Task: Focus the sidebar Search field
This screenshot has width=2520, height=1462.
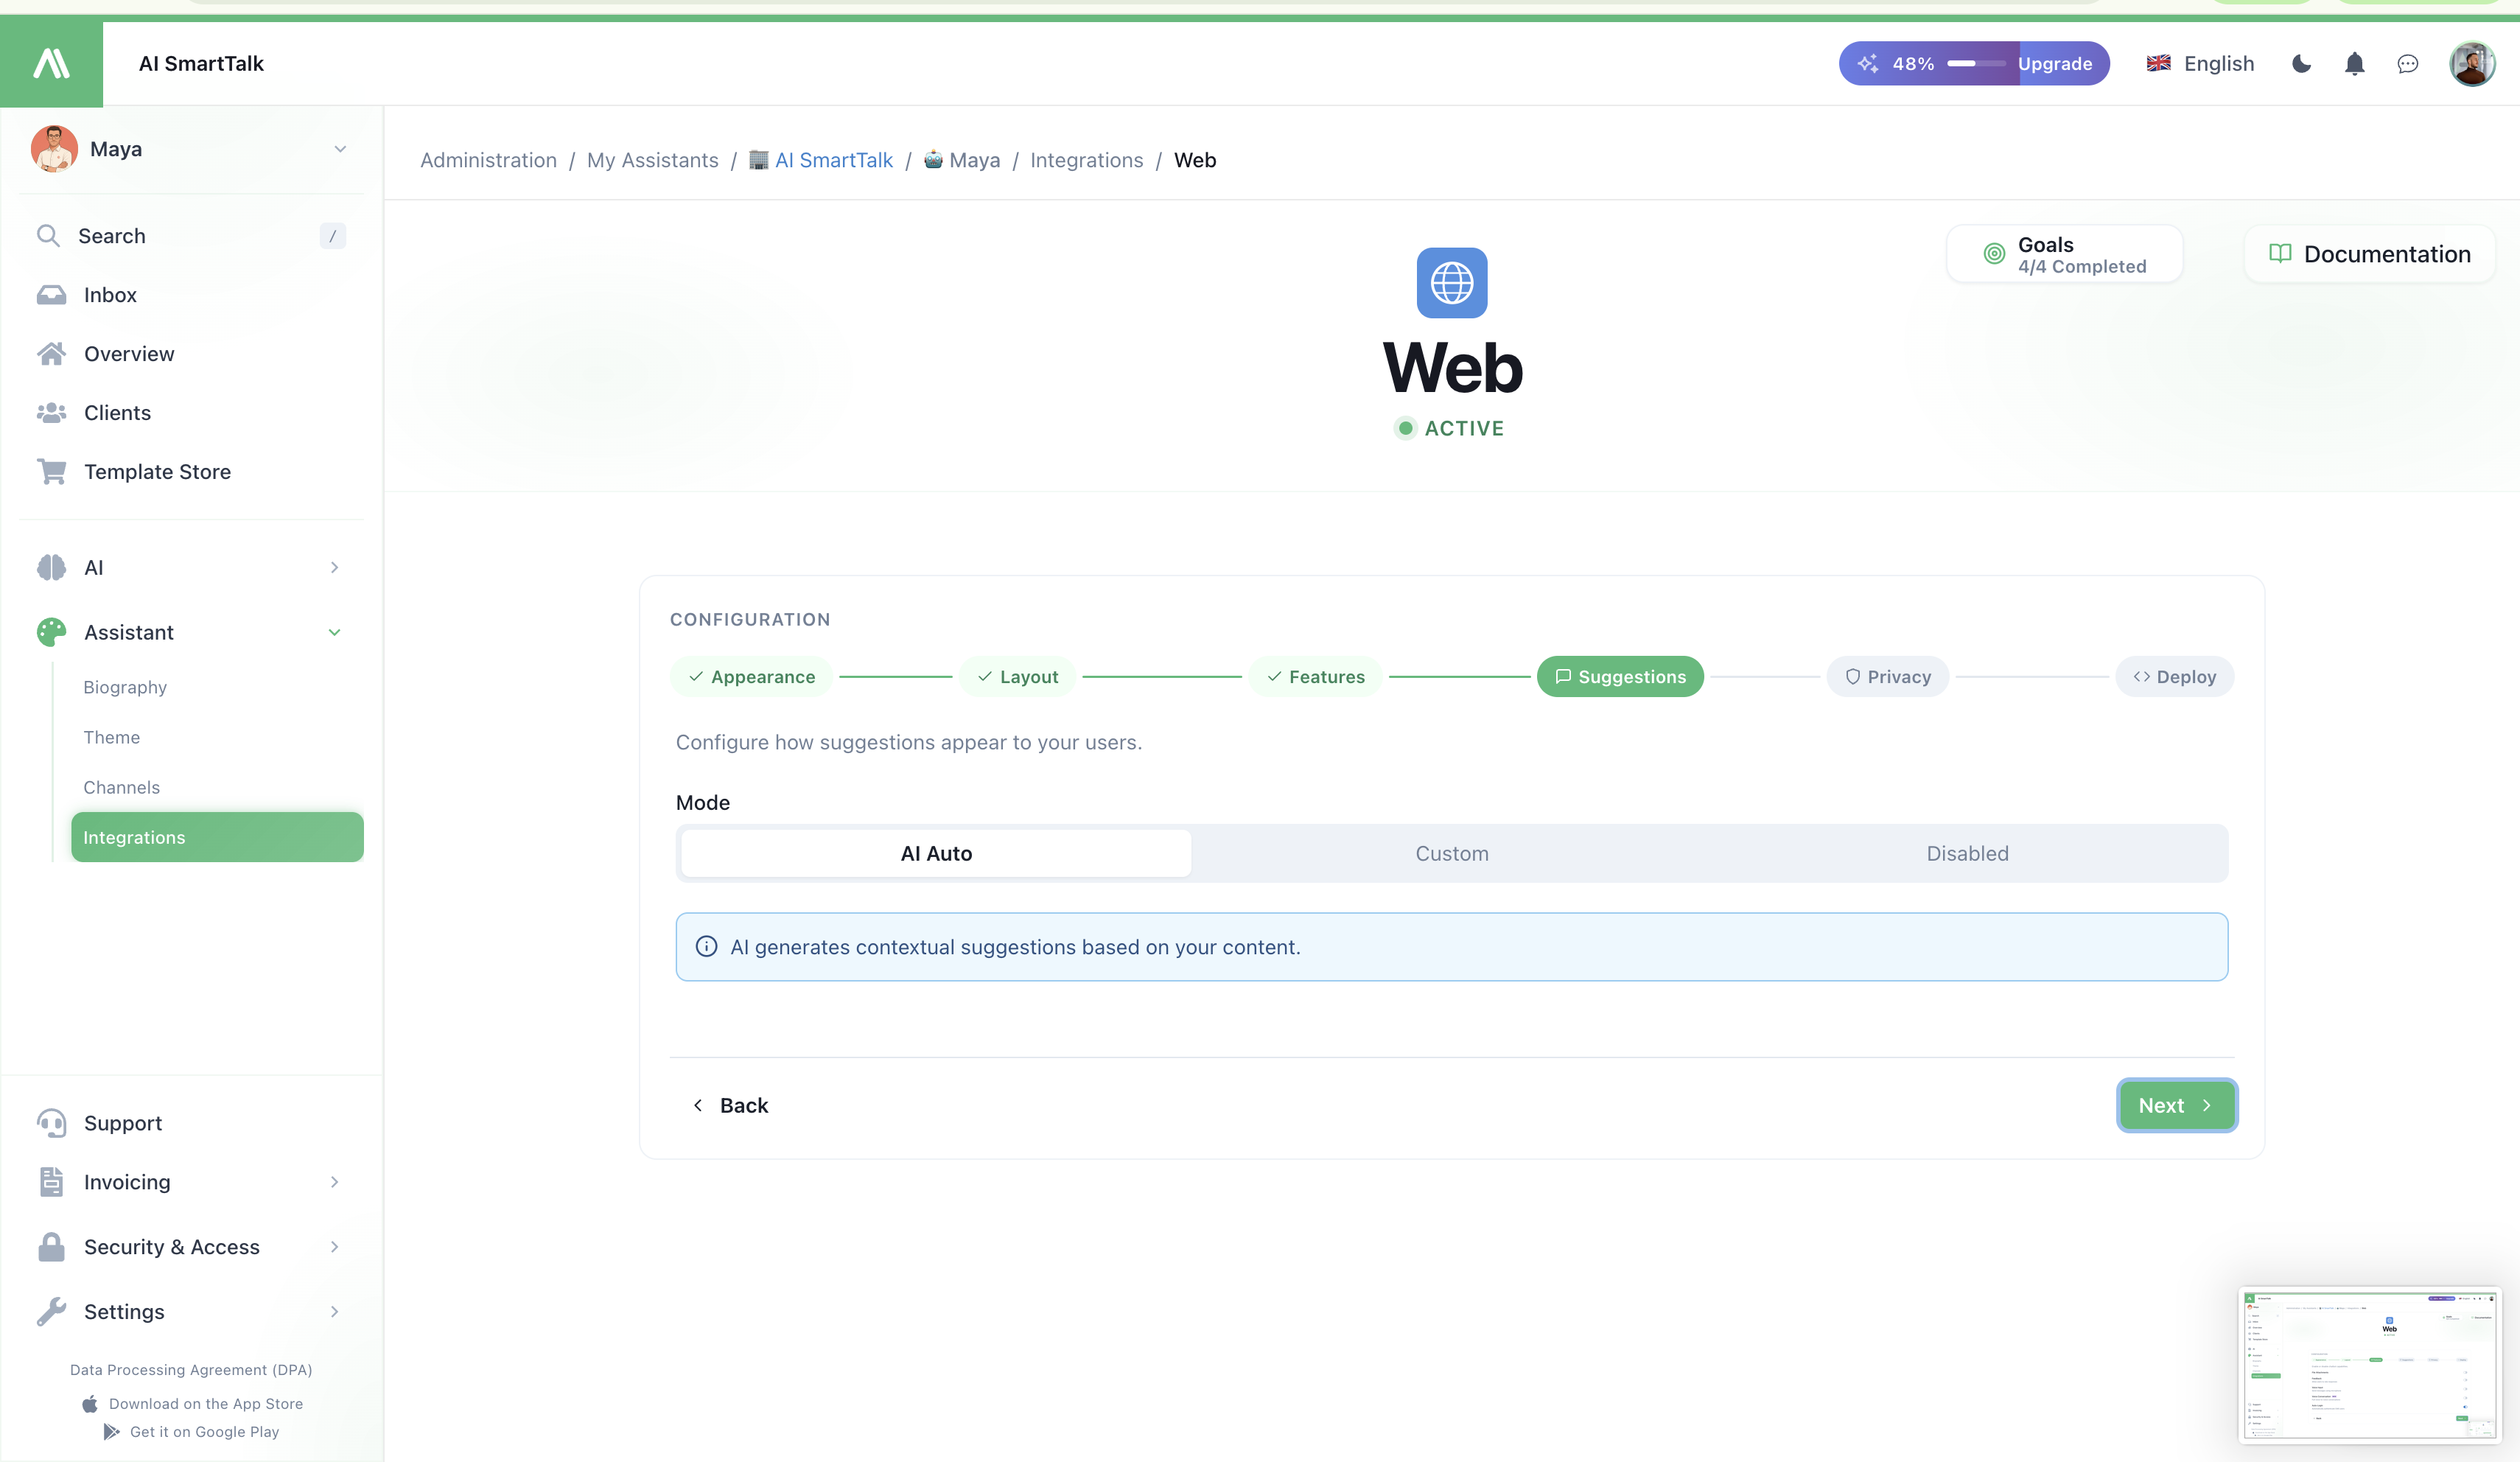Action: pos(191,236)
